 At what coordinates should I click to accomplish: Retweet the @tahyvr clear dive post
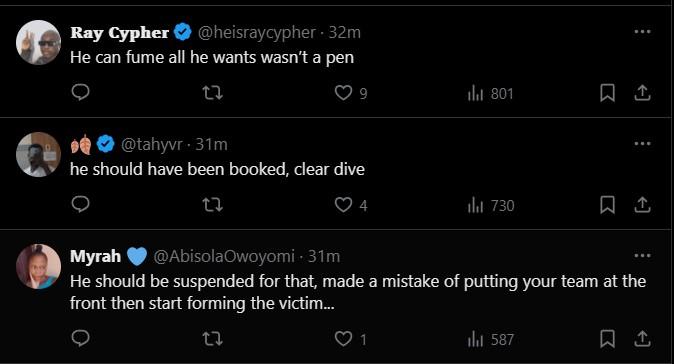212,205
